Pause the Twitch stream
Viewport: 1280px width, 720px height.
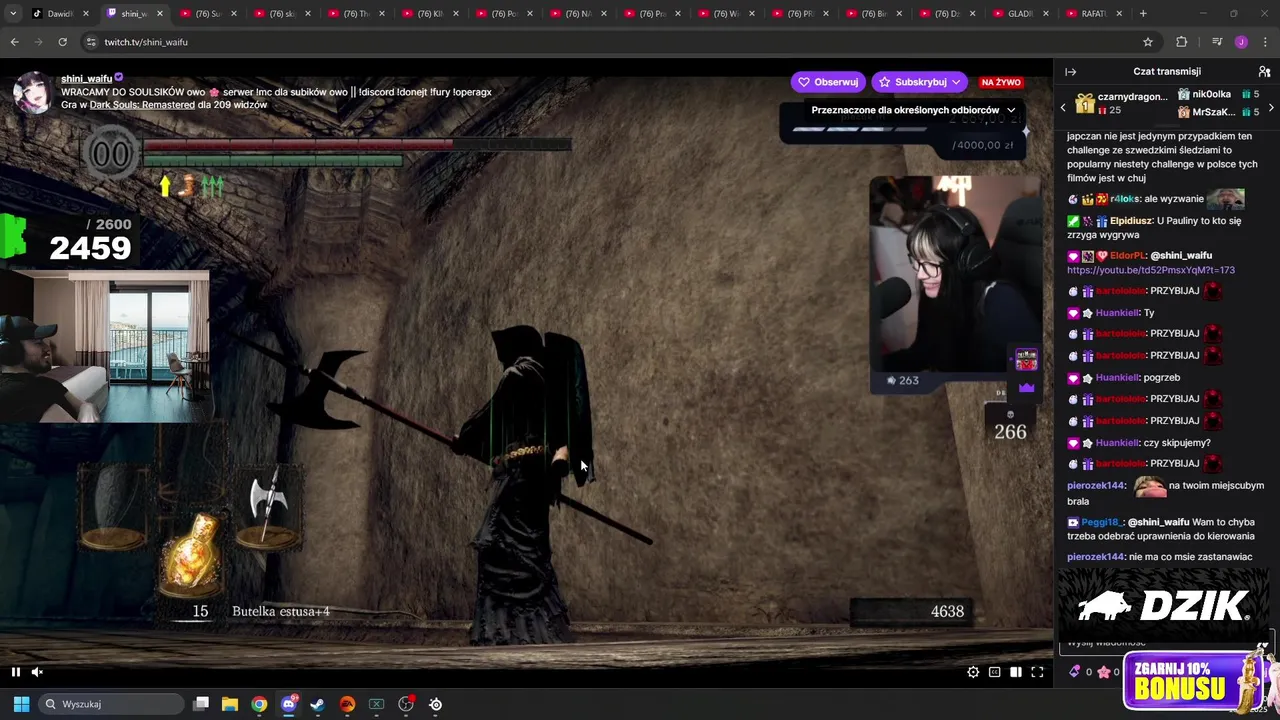pos(15,672)
